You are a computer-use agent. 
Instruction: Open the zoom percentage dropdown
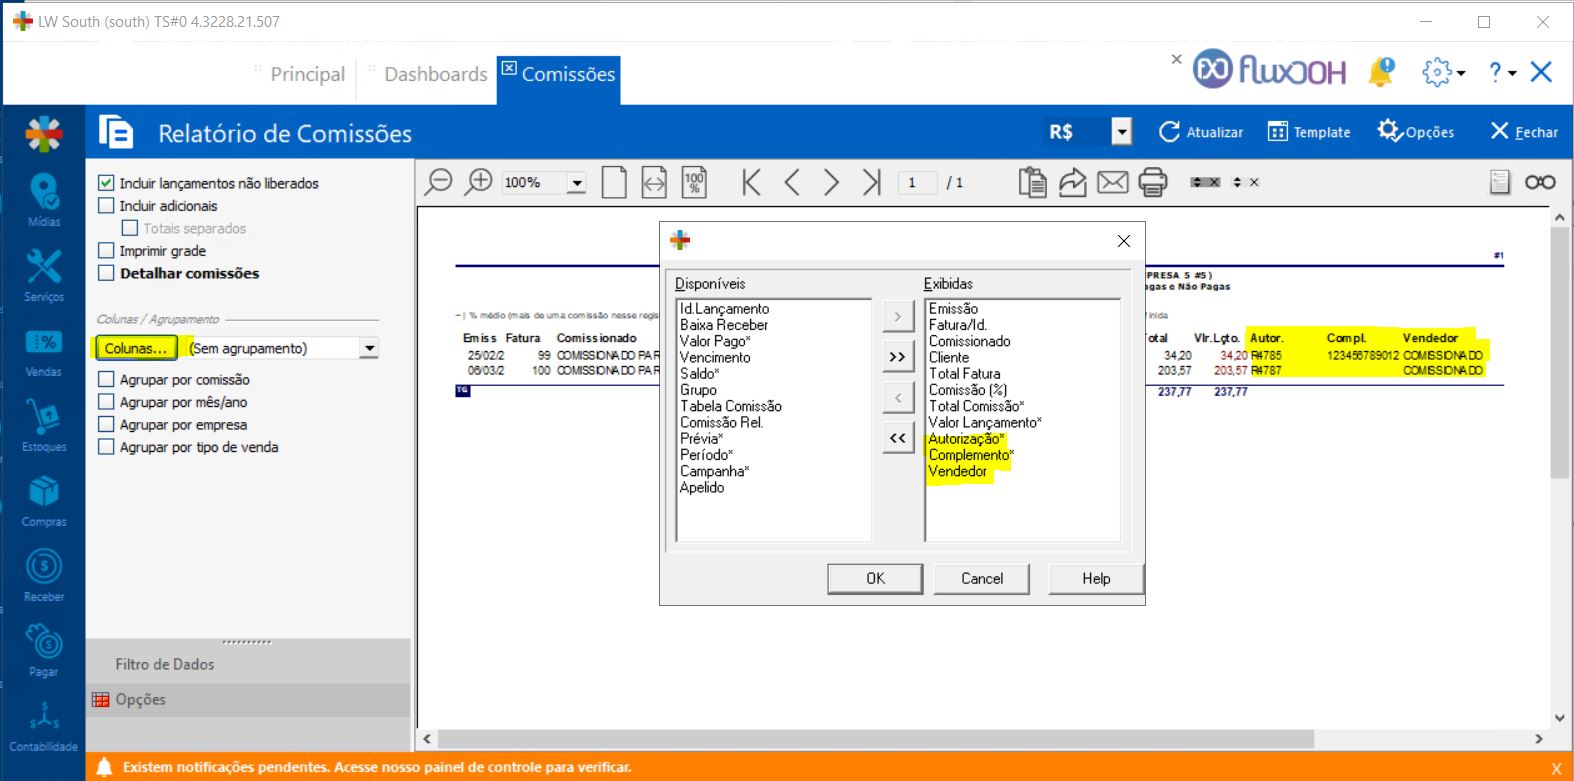click(577, 183)
